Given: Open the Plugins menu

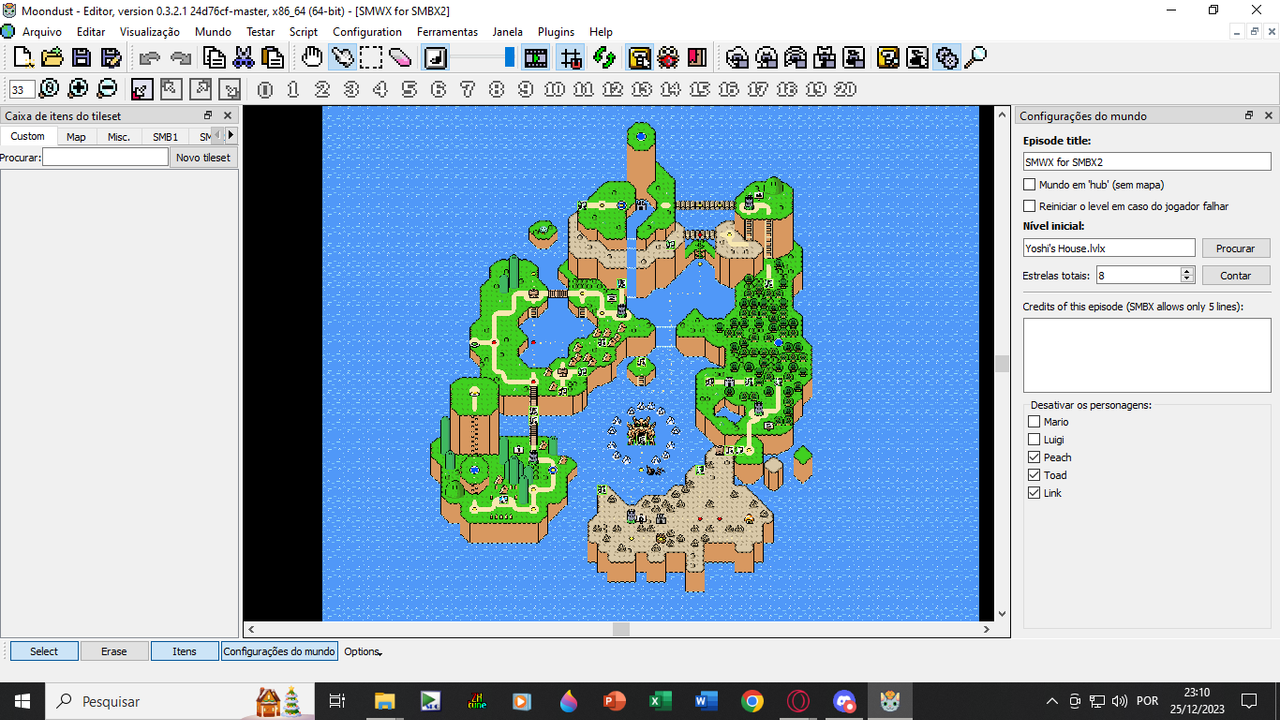Looking at the screenshot, I should click(x=556, y=32).
